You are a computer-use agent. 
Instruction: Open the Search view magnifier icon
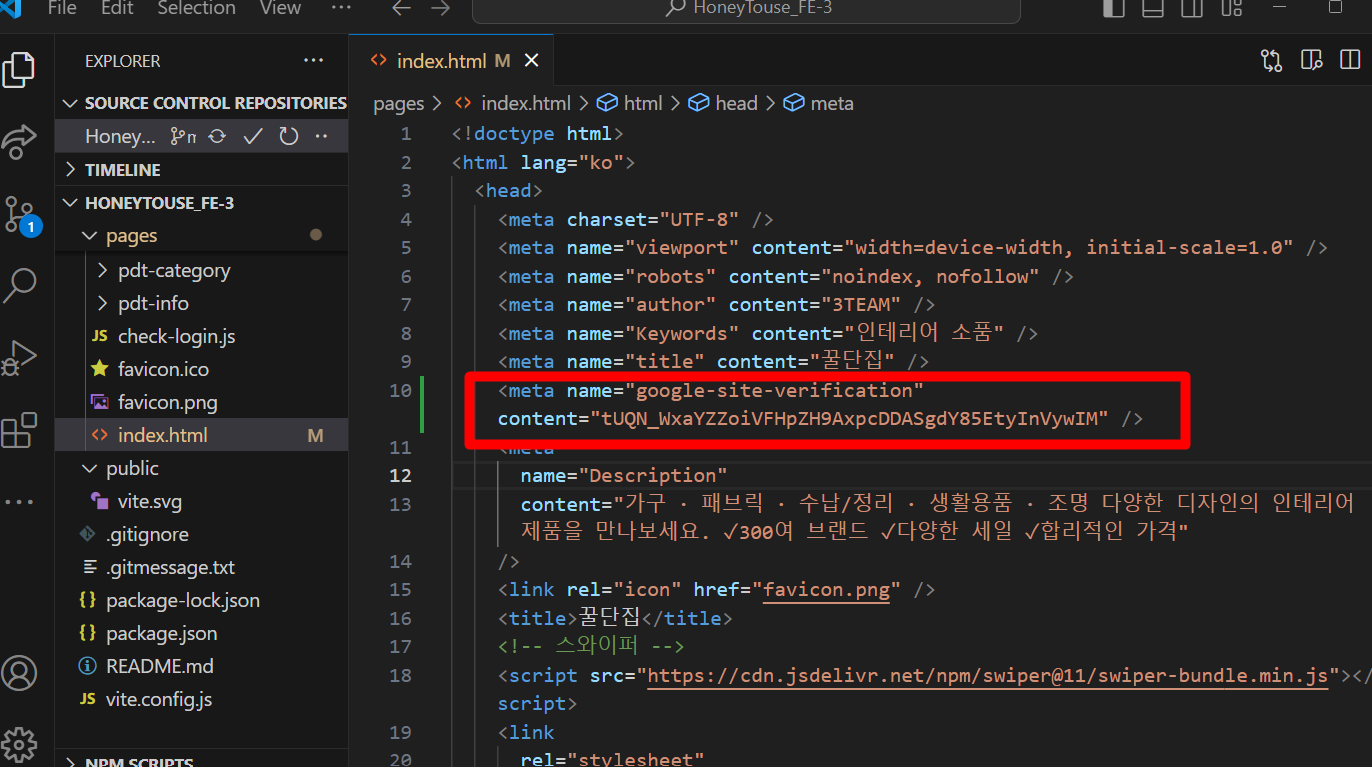pyautogui.click(x=20, y=285)
